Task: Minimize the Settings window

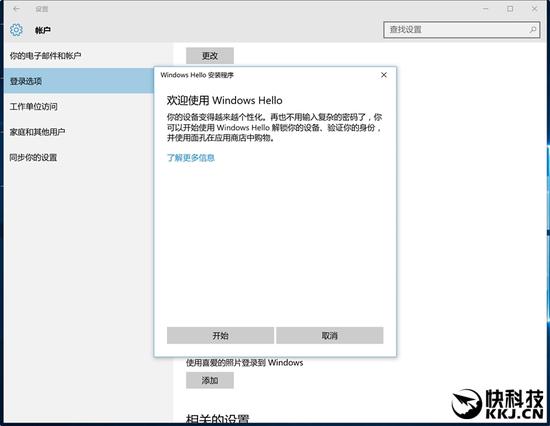Action: tap(486, 9)
